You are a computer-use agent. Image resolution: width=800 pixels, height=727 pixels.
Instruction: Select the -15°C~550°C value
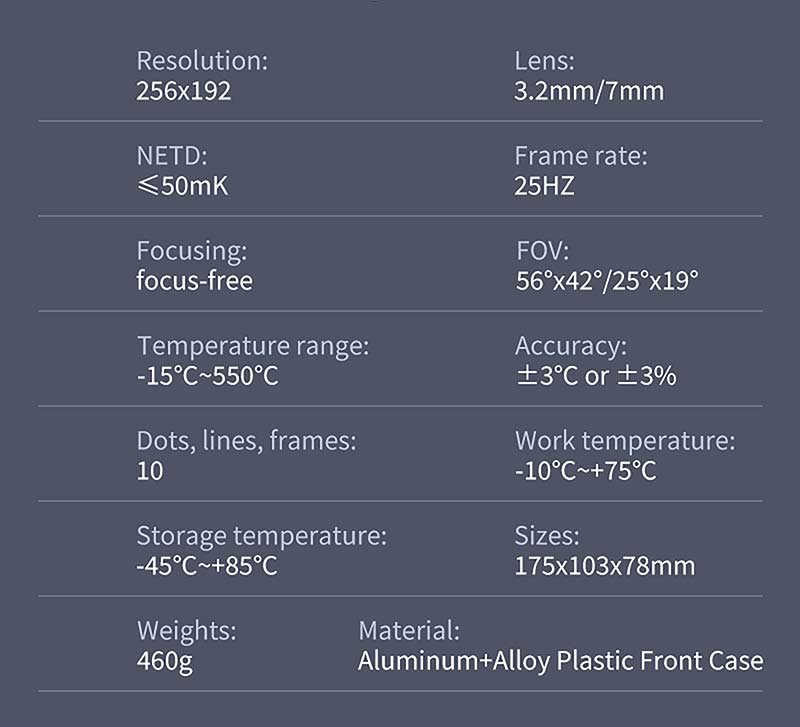[x=206, y=376]
